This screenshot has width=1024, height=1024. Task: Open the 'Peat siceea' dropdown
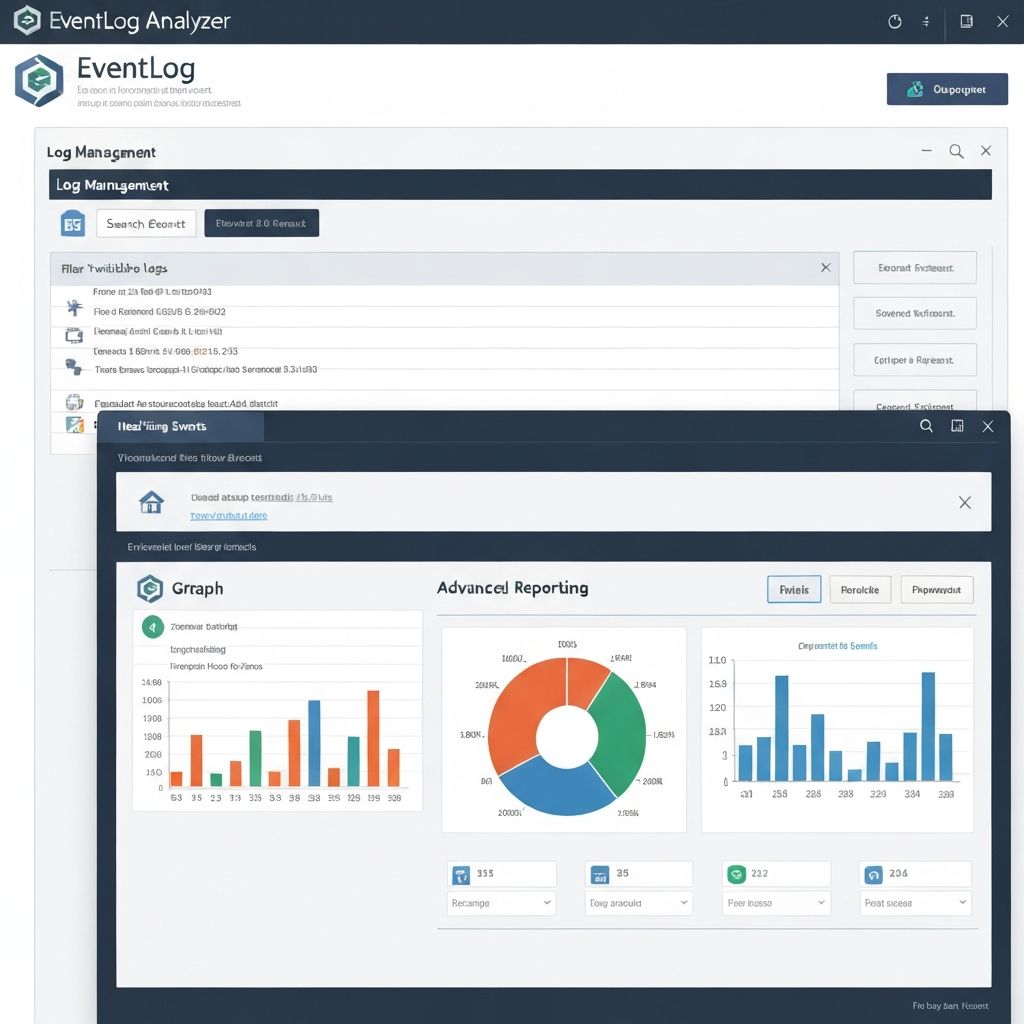click(x=915, y=903)
